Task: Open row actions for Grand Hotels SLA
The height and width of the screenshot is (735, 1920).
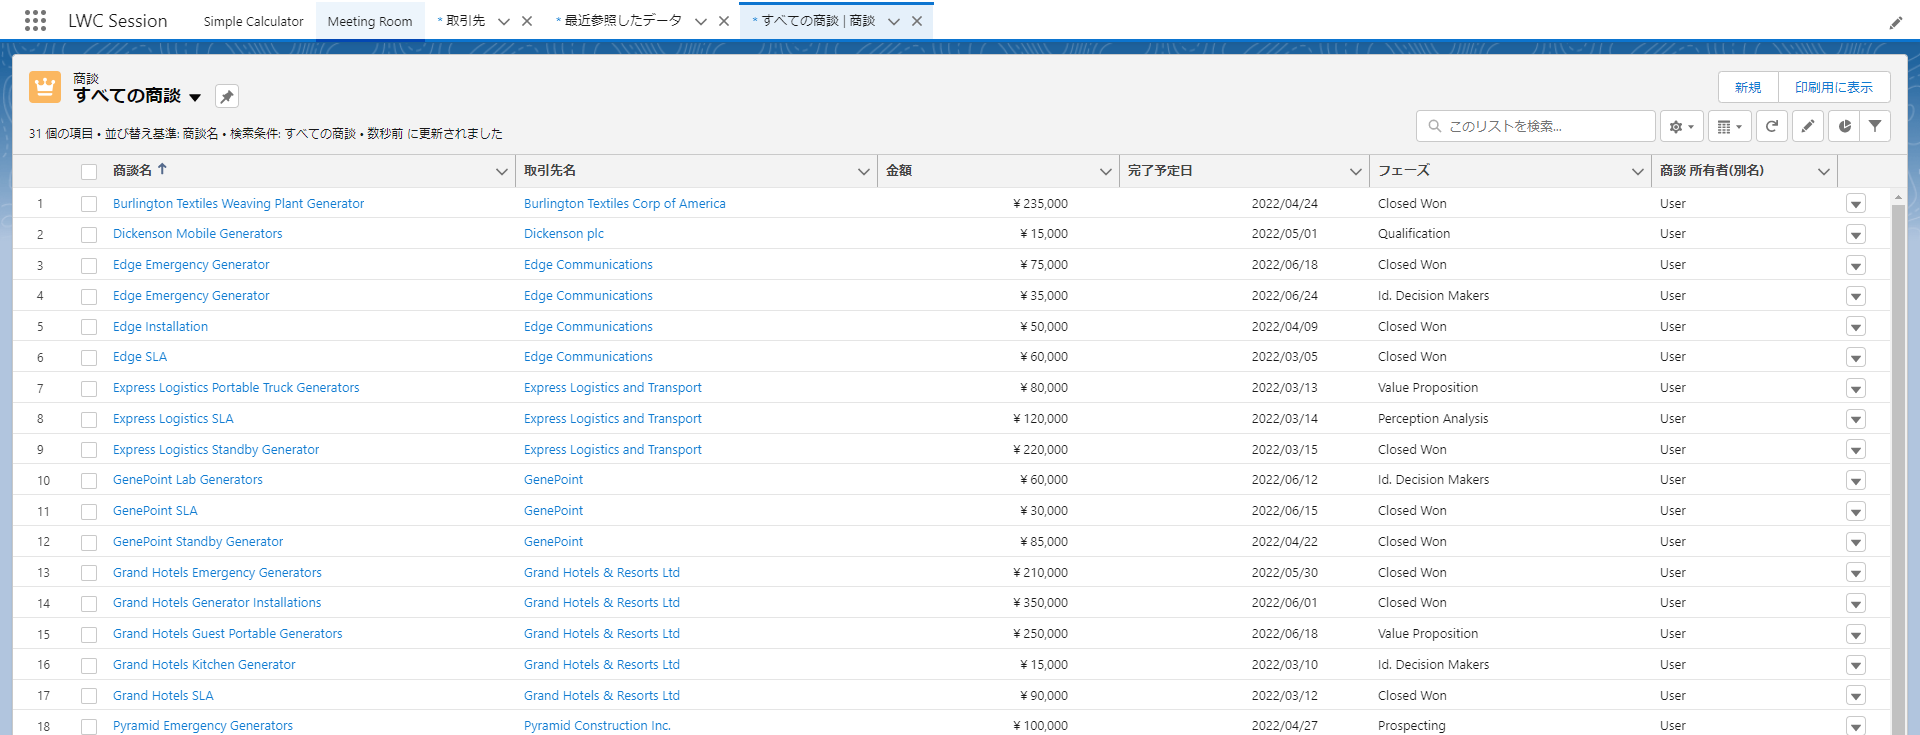Action: 1856,696
